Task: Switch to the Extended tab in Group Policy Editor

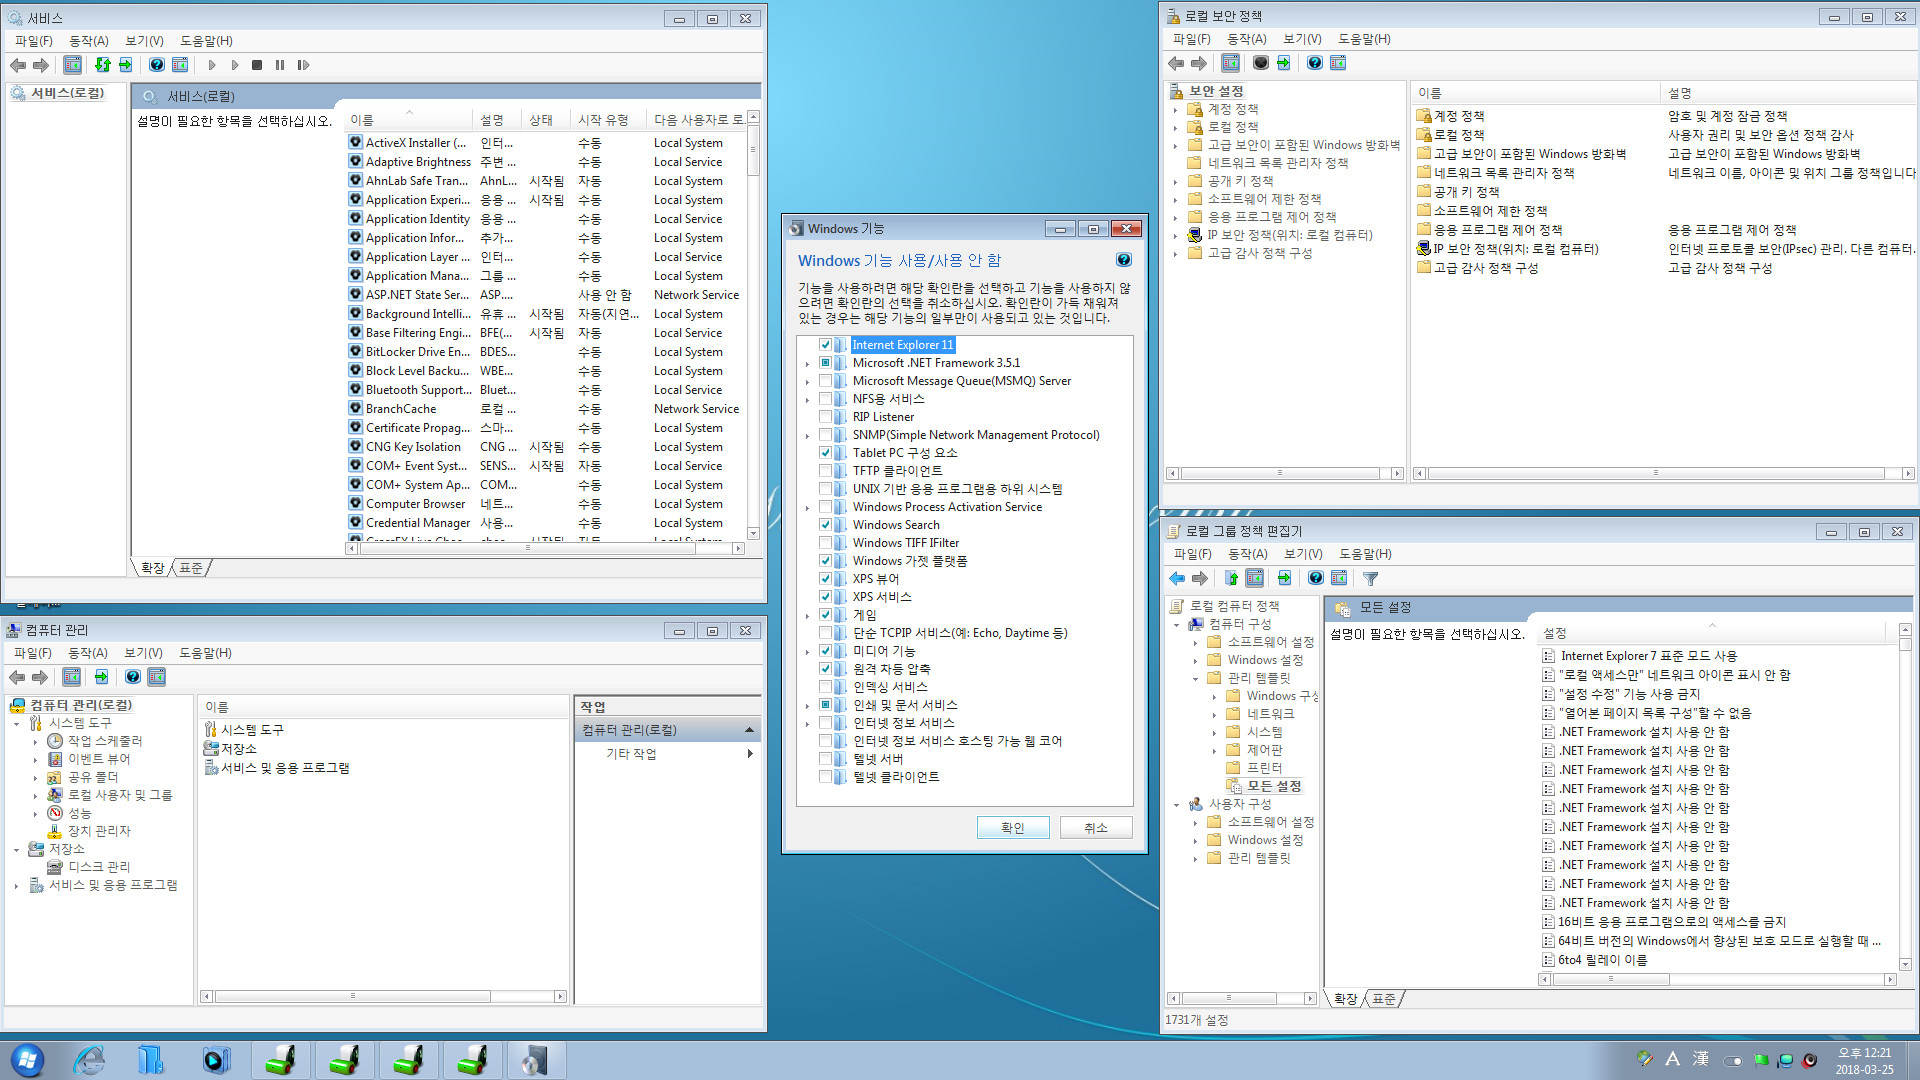Action: tap(1346, 999)
